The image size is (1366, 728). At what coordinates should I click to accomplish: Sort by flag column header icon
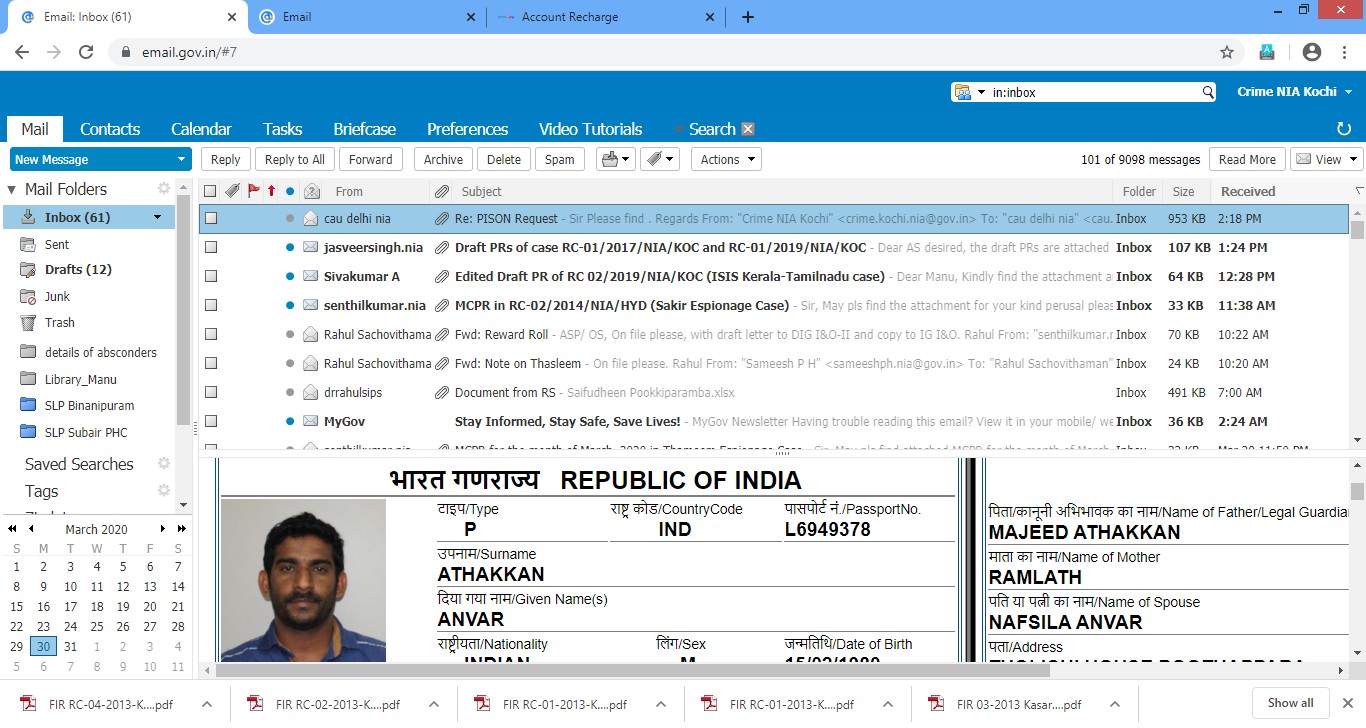tap(253, 191)
